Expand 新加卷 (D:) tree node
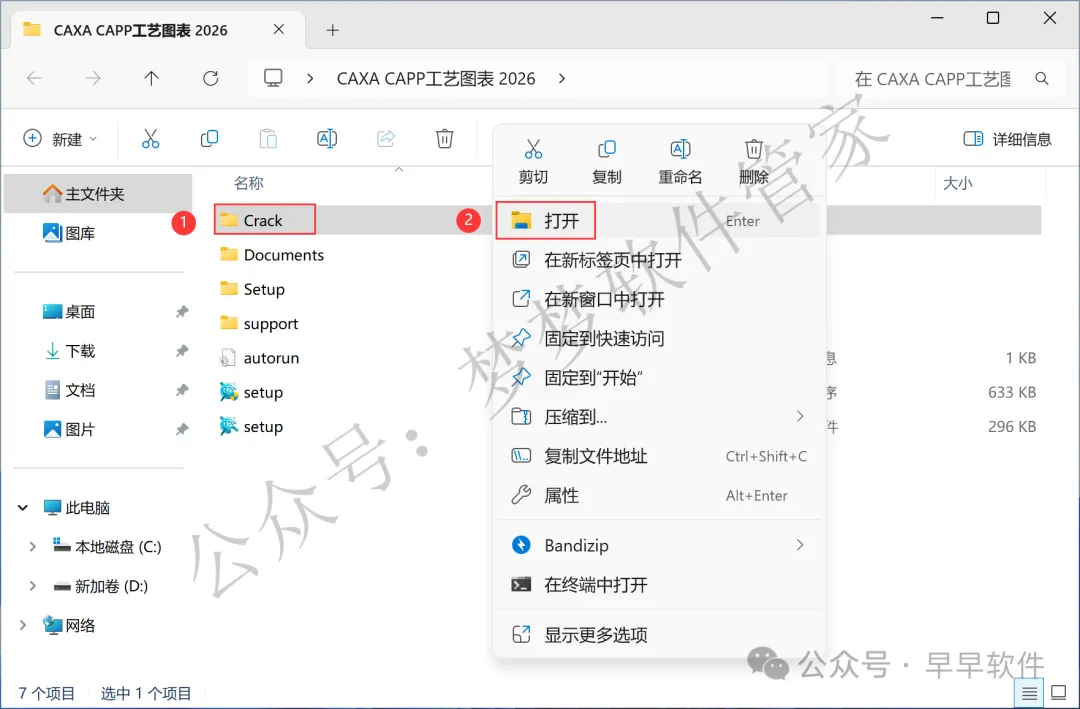Image resolution: width=1080 pixels, height=709 pixels. click(32, 586)
